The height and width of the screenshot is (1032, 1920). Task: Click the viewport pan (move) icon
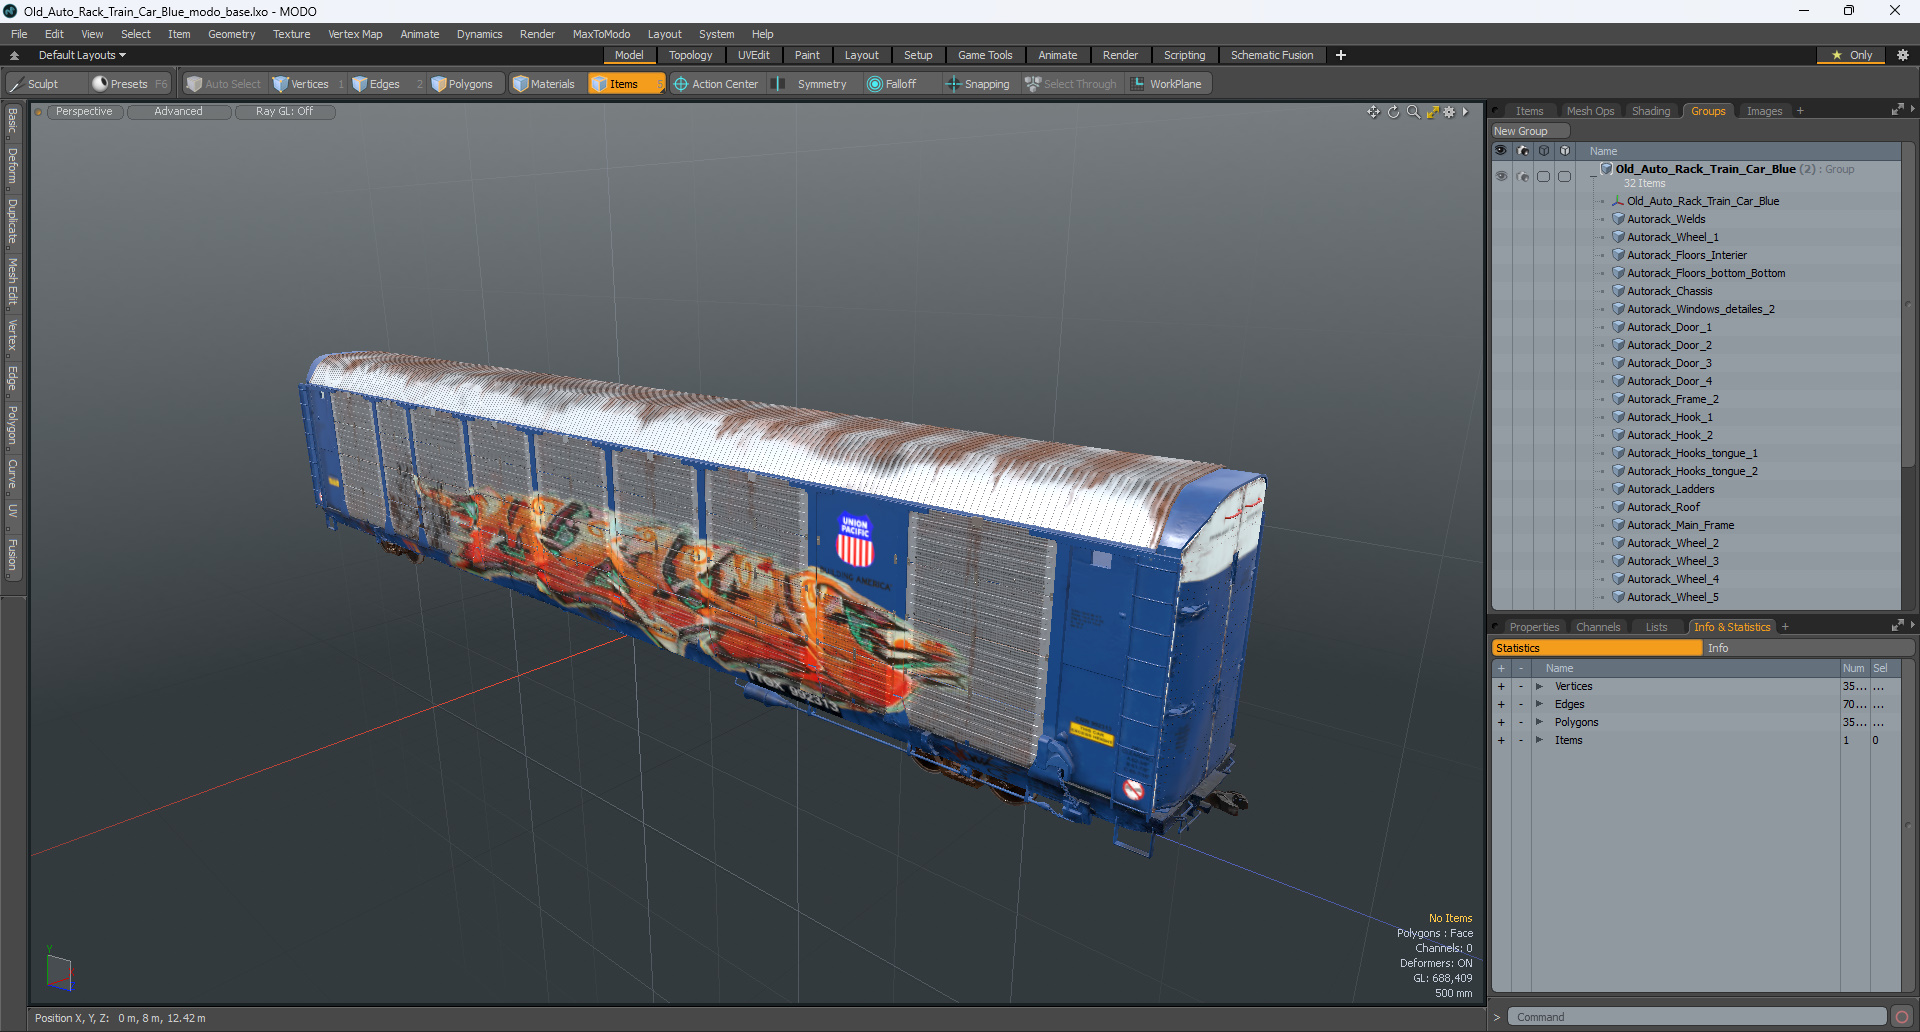click(1373, 112)
